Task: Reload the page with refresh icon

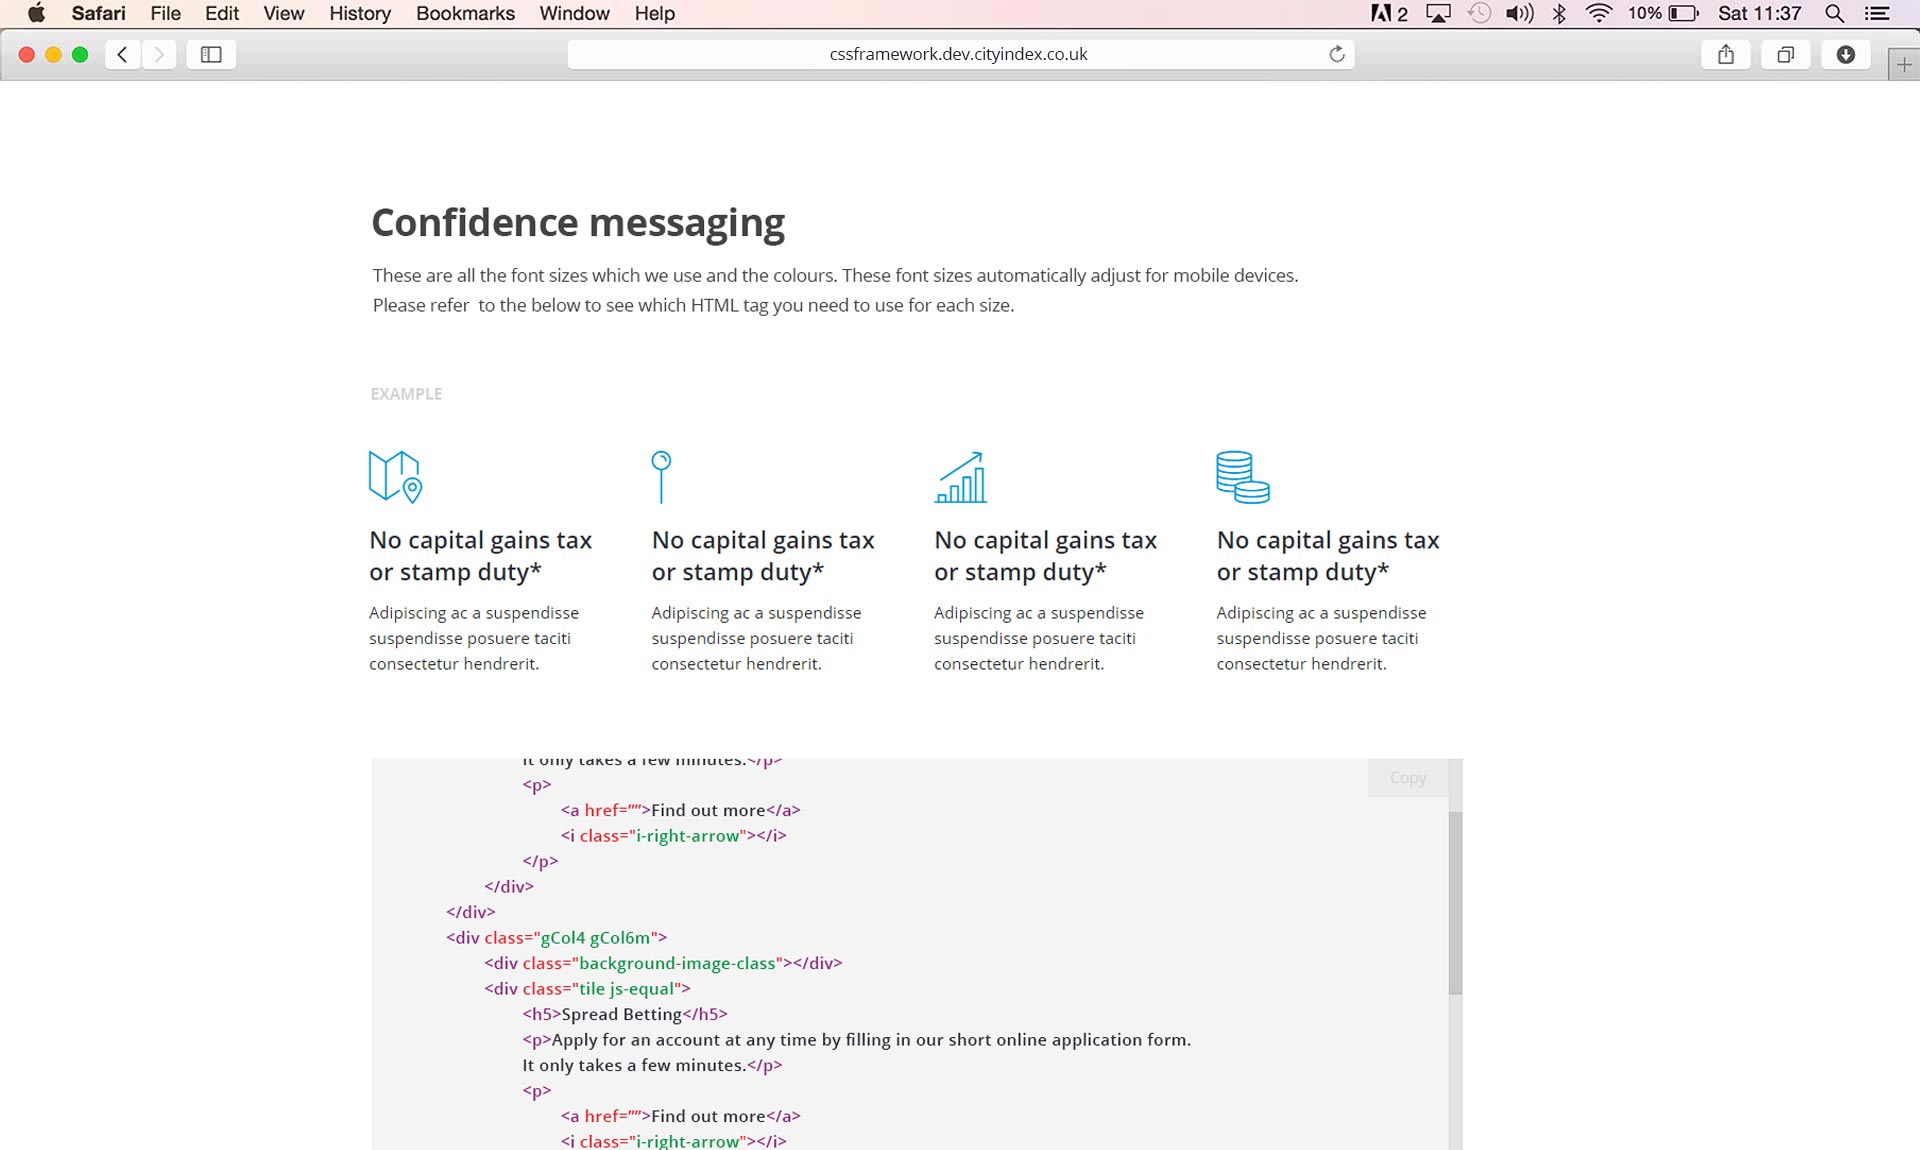Action: (1336, 54)
